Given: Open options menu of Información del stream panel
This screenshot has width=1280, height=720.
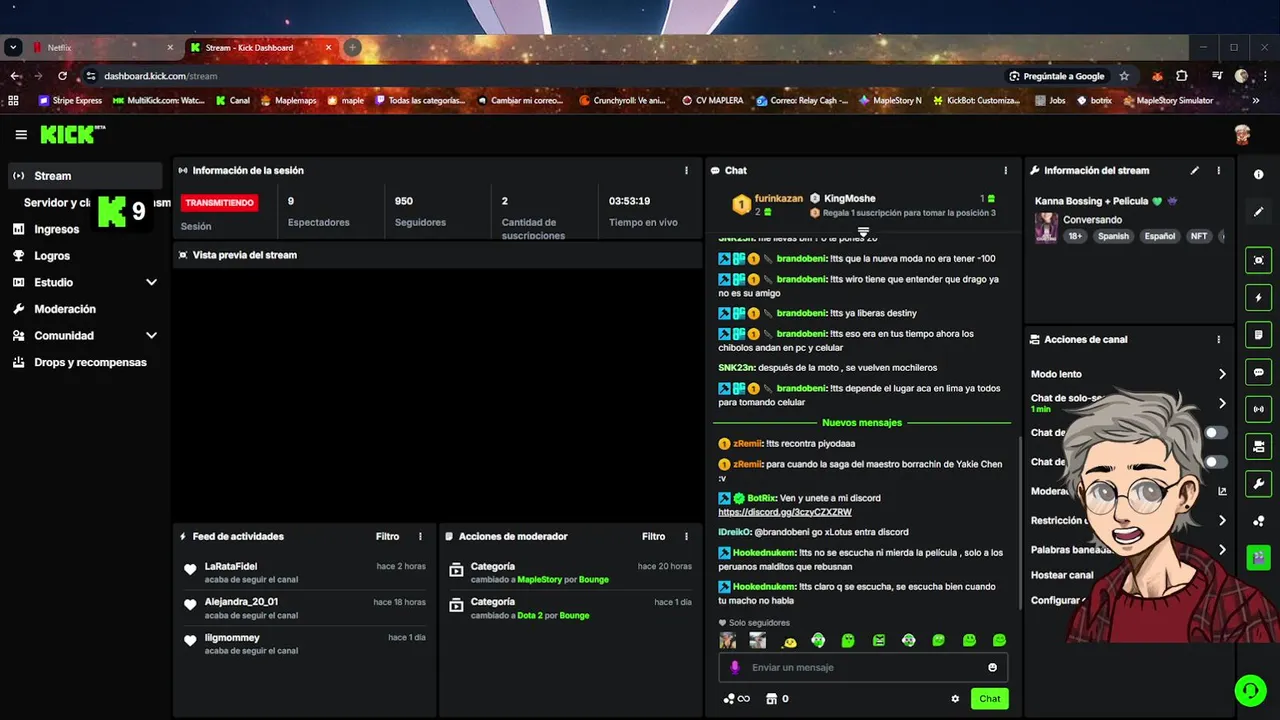Looking at the screenshot, I should point(1218,171).
